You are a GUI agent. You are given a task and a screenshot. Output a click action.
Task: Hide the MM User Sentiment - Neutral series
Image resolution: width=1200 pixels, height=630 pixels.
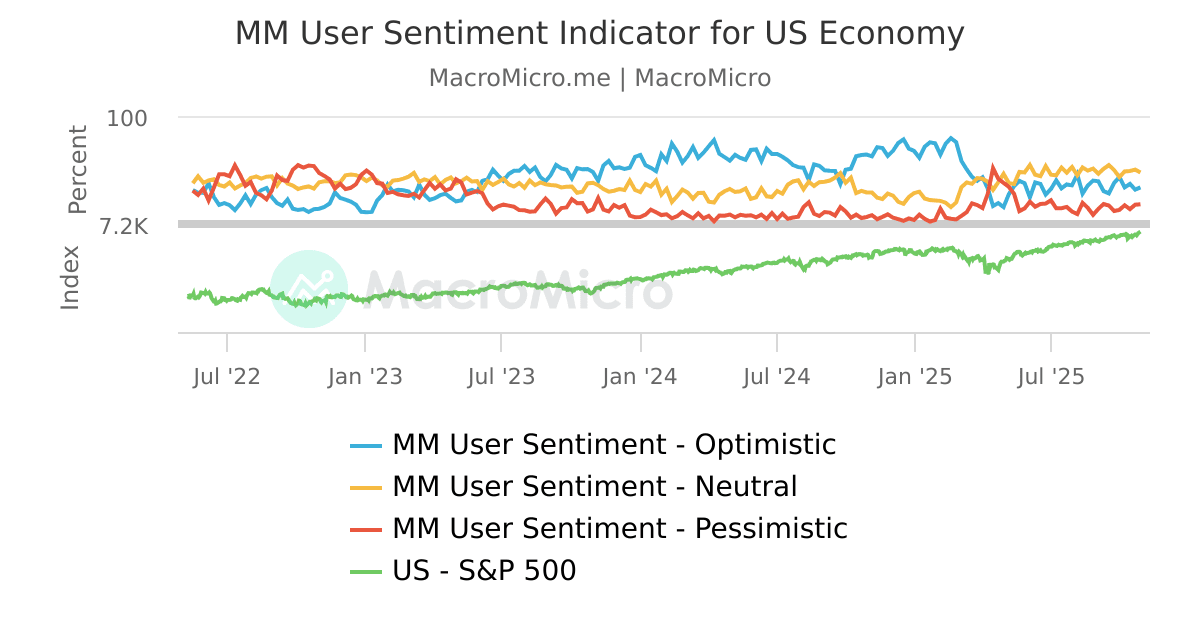click(x=594, y=487)
